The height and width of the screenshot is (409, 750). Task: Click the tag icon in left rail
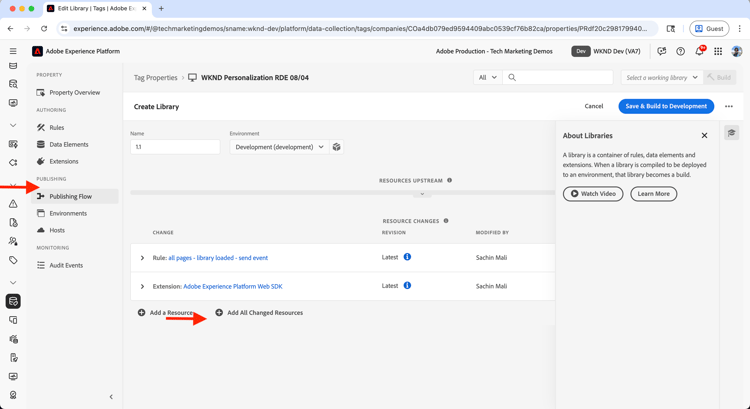(13, 260)
